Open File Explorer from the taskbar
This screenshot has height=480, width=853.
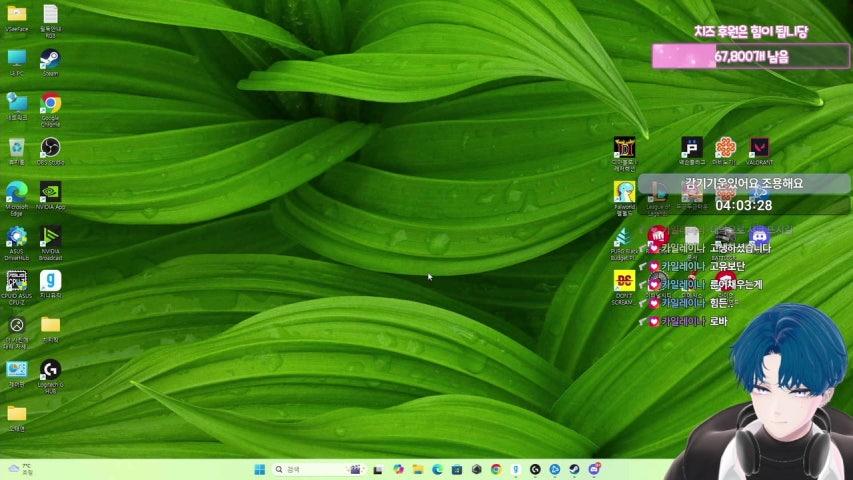tap(417, 469)
